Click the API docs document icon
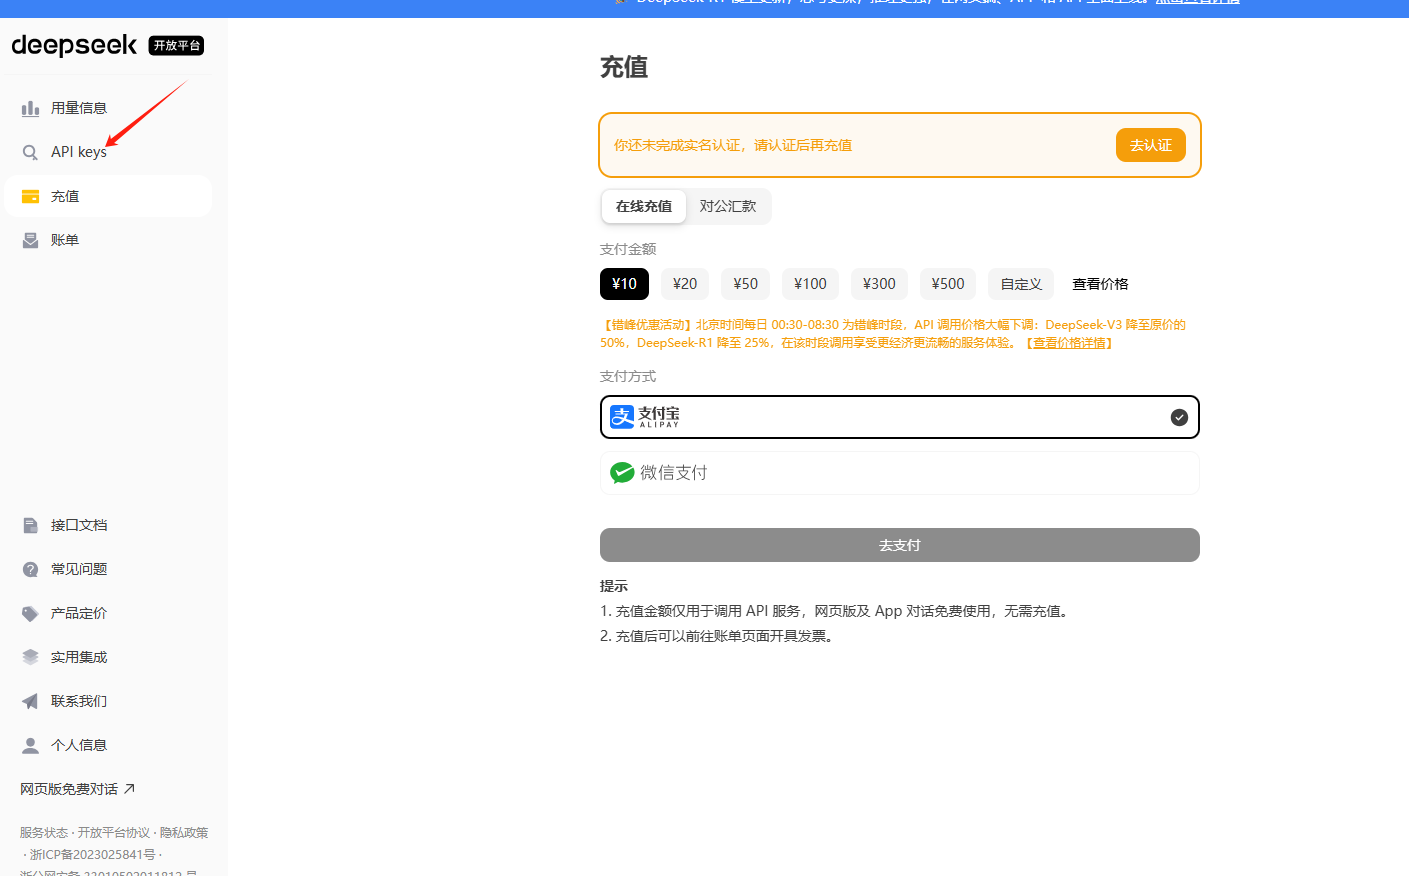The width and height of the screenshot is (1409, 876). click(31, 525)
